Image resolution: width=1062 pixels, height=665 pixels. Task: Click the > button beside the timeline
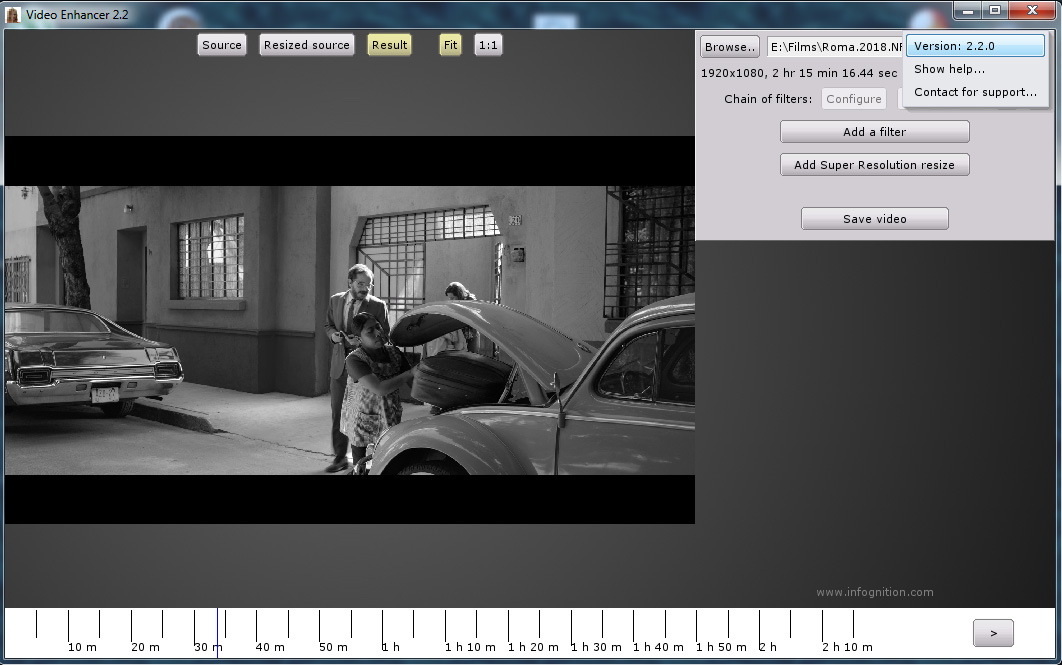pos(992,633)
